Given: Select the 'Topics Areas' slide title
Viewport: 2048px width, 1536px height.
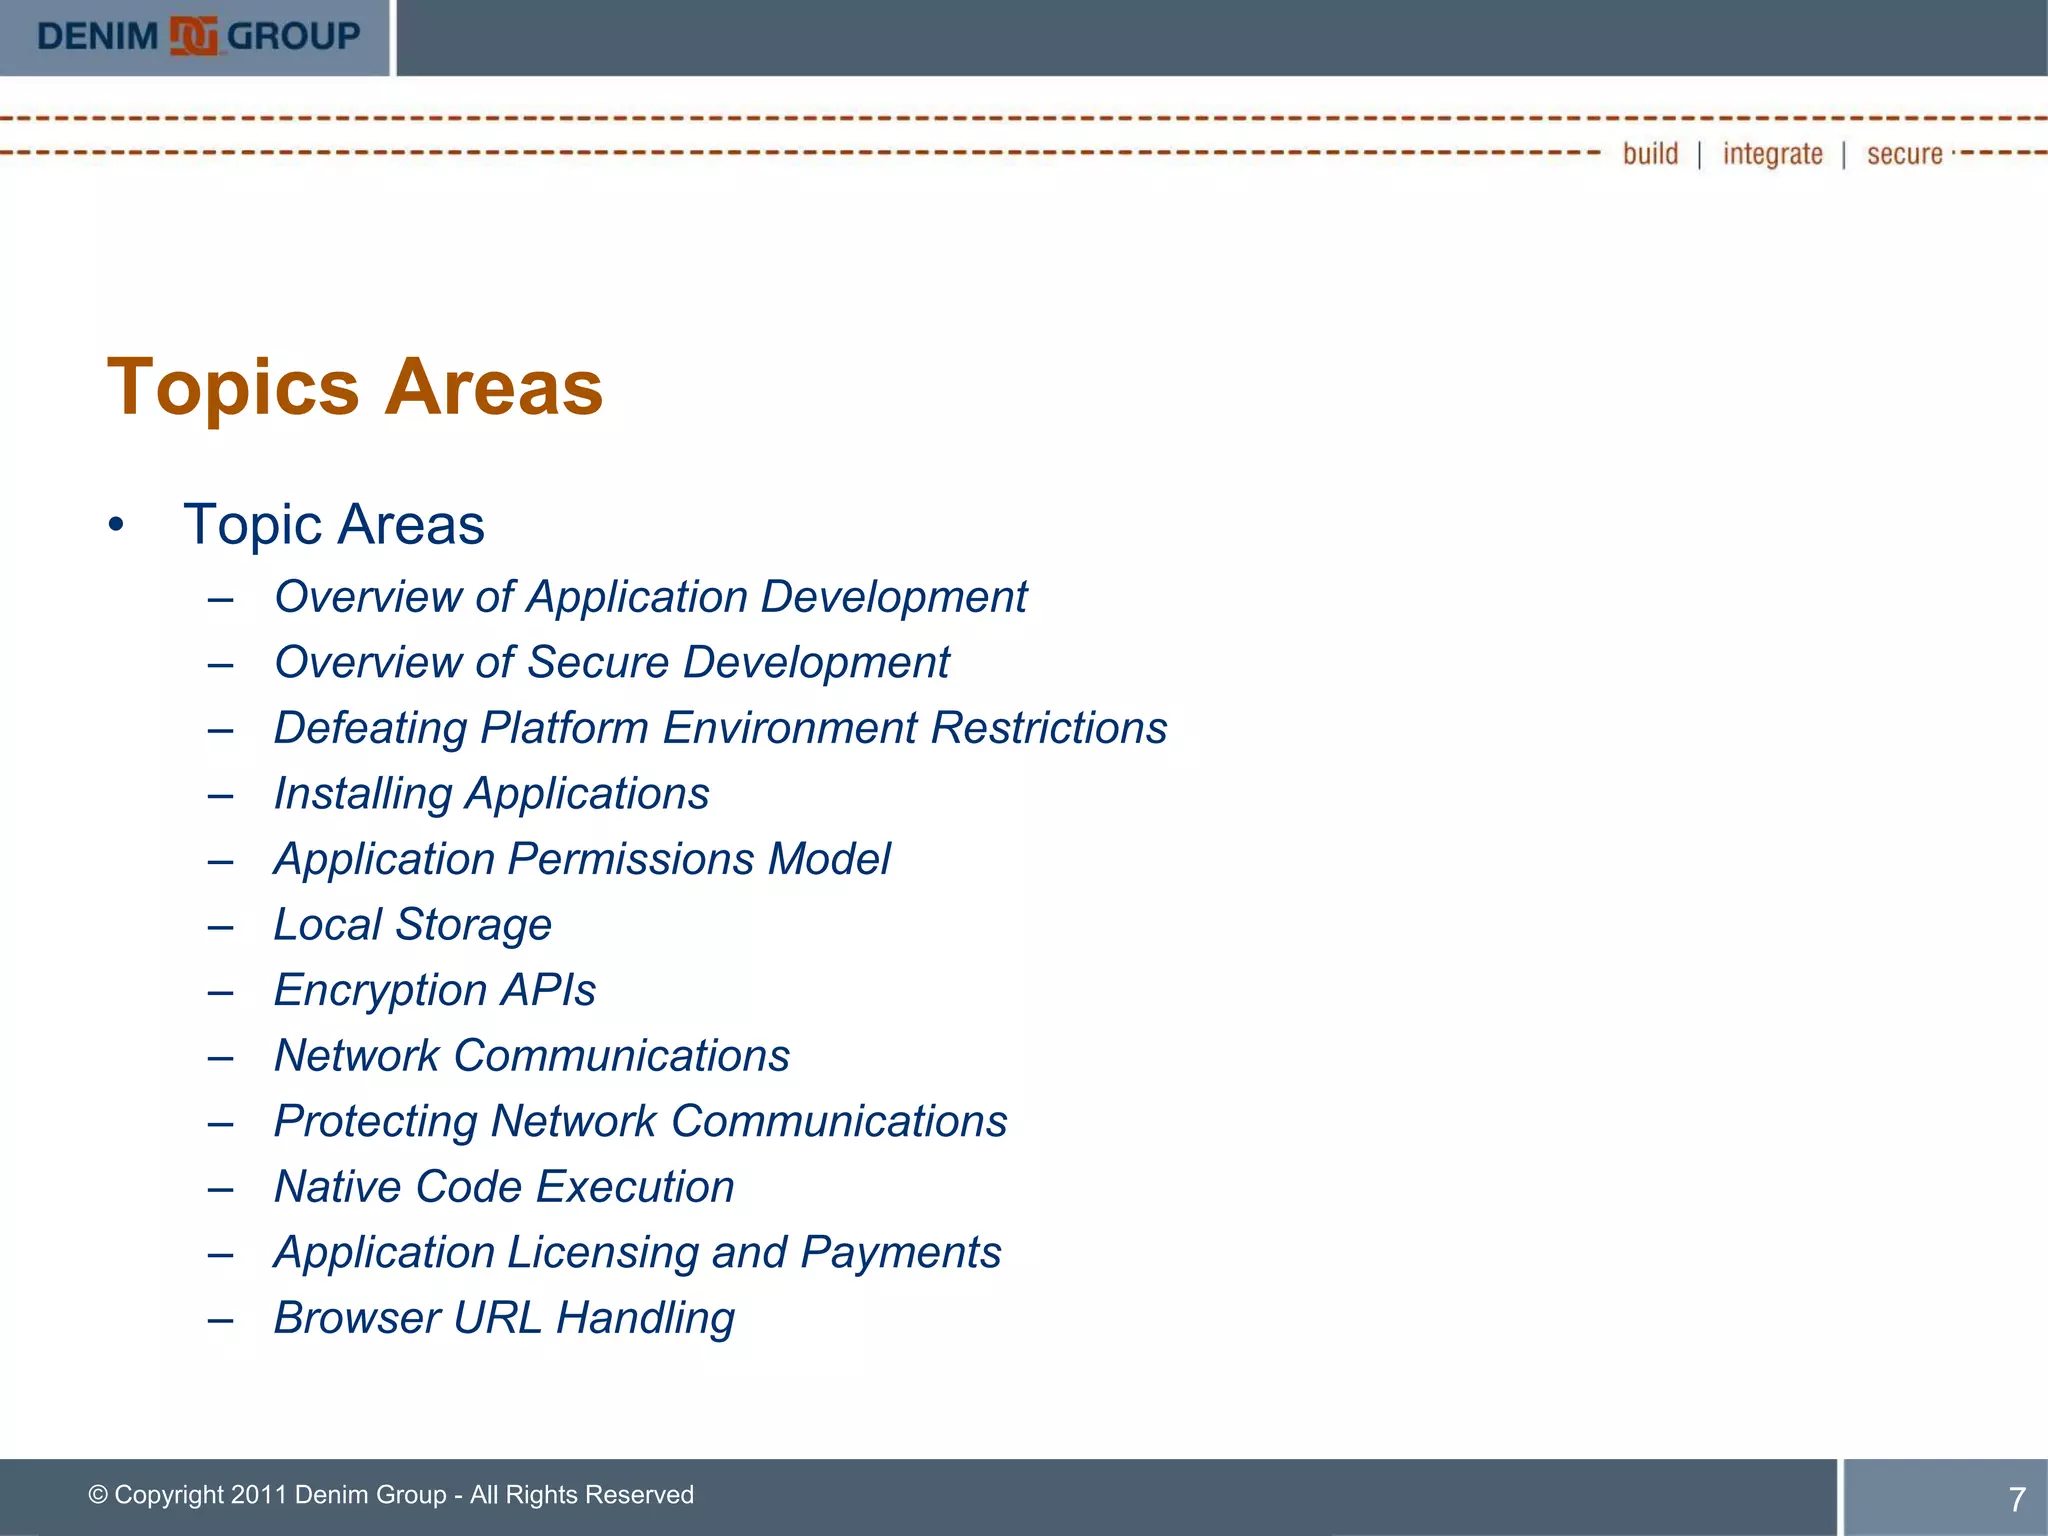Looking at the screenshot, I should (x=355, y=388).
